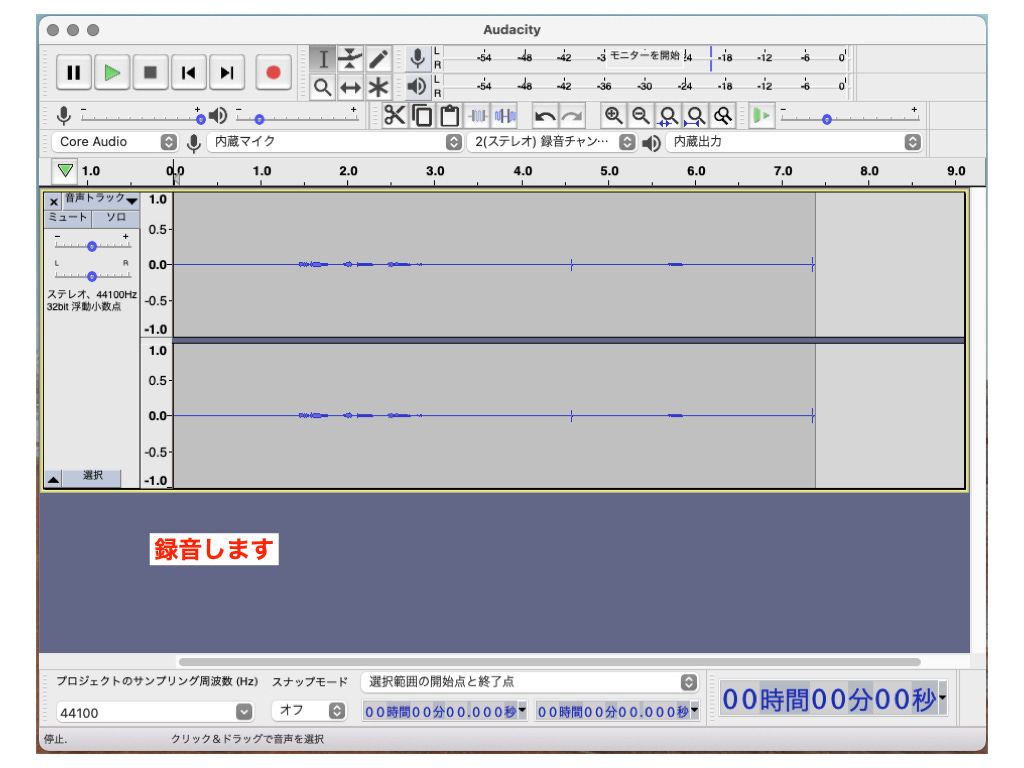This screenshot has width=1024, height=768.
Task: Click the speaker icon beside playback slider
Action: [x=218, y=116]
